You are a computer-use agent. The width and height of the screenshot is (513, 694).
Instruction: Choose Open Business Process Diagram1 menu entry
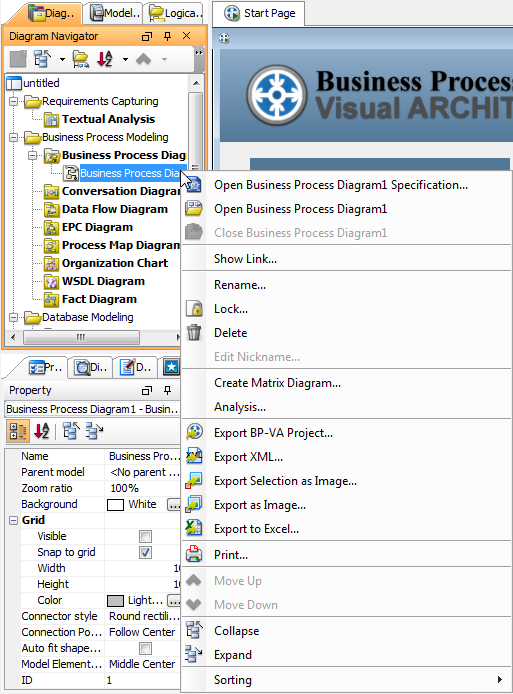(x=300, y=209)
